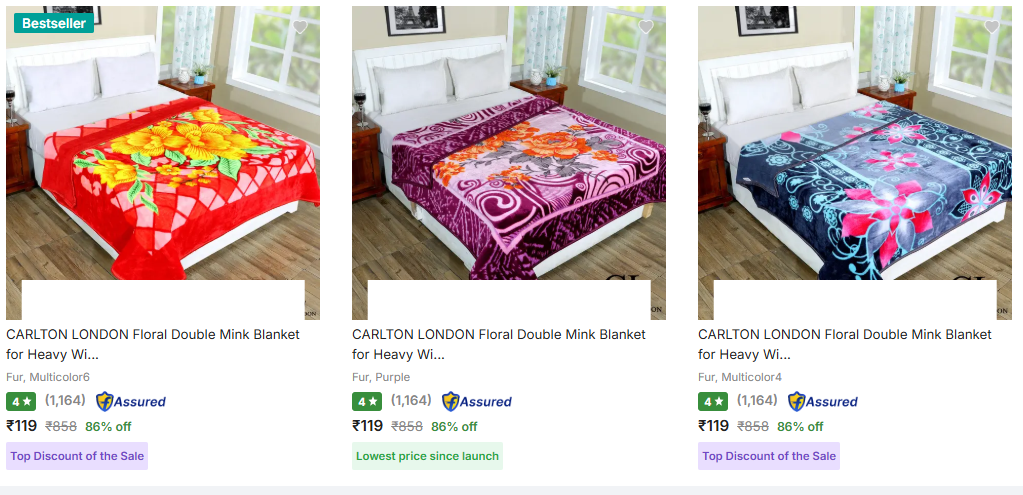Click 'Top Discount of the Sale' under Multicolor4
Viewport: 1023px width, 495px height.
(769, 456)
